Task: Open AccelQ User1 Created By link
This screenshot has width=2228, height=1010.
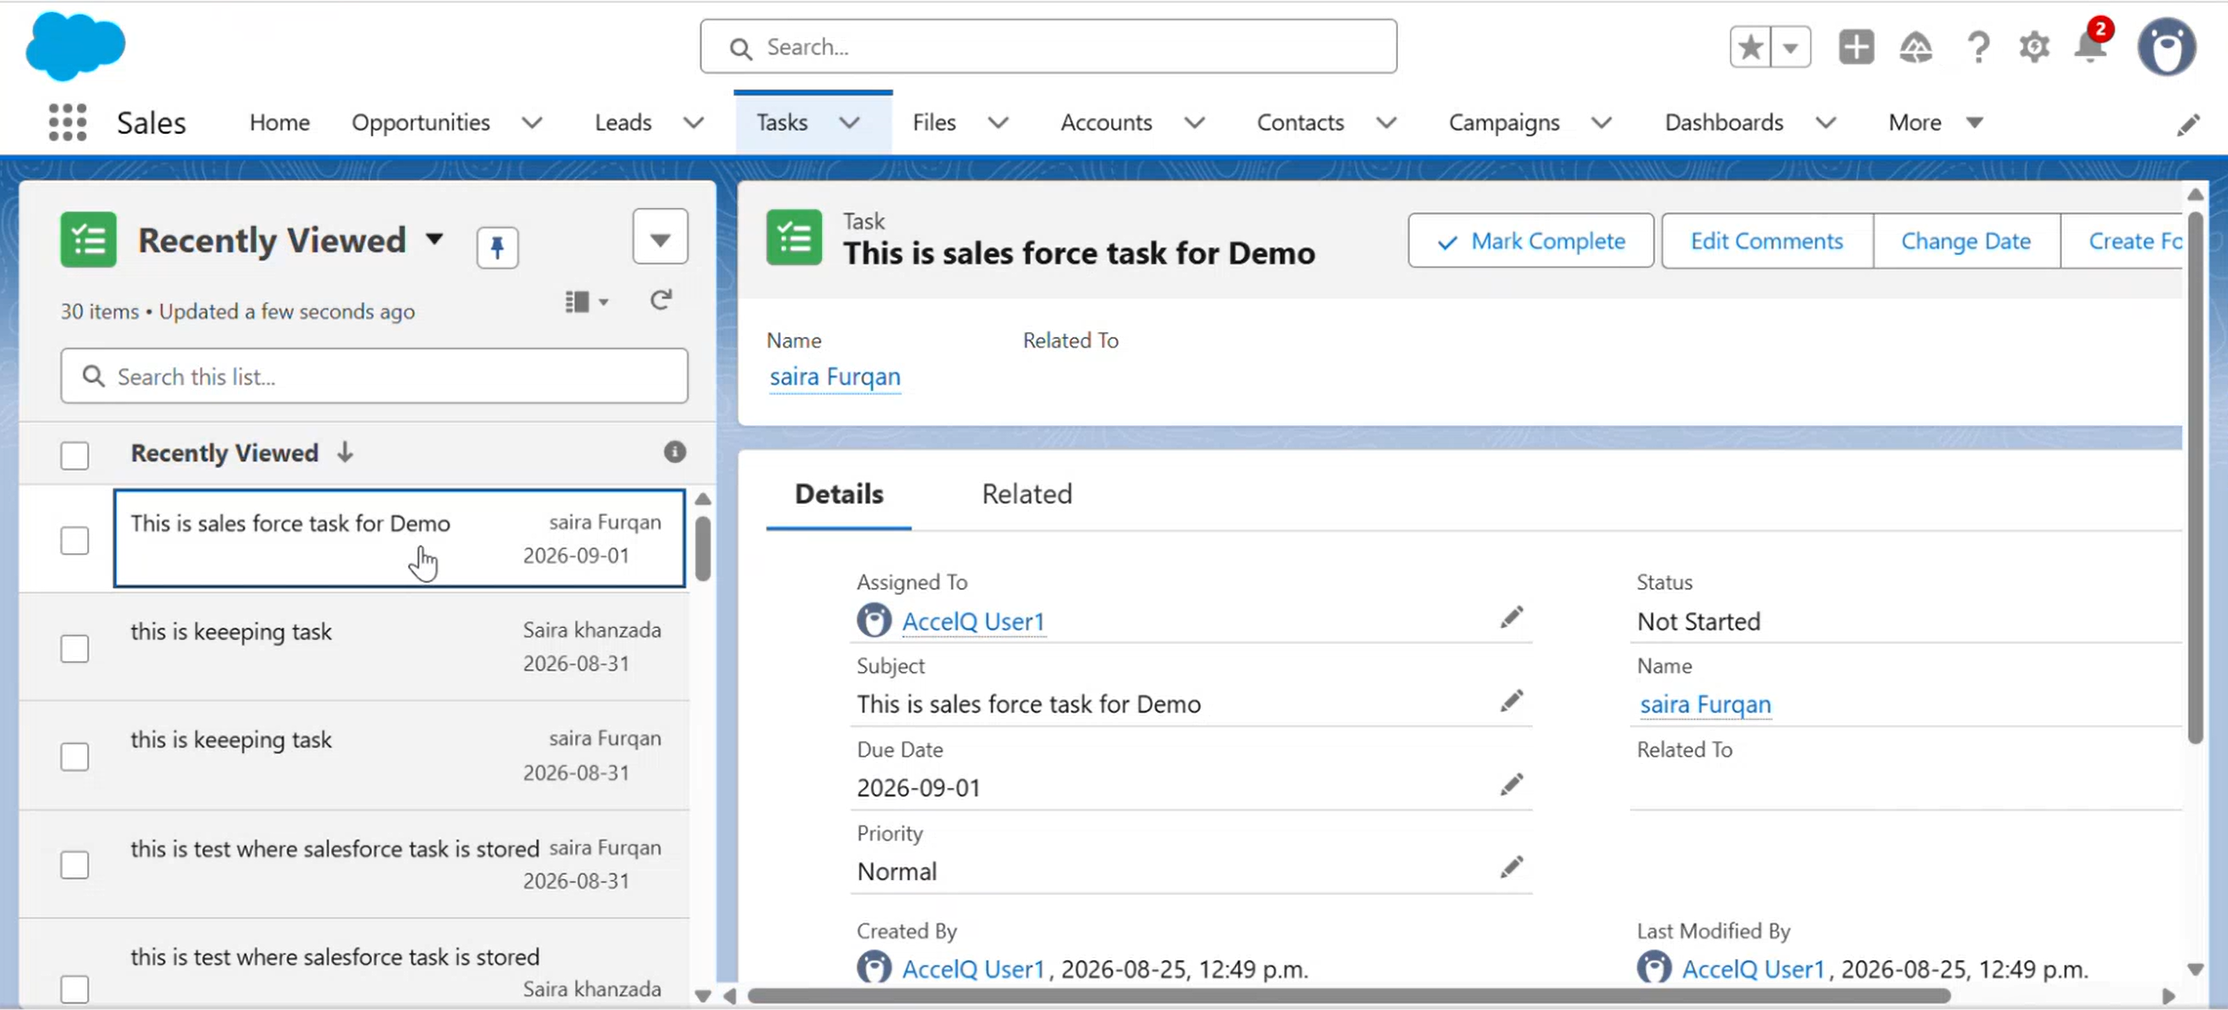Action: (x=973, y=969)
